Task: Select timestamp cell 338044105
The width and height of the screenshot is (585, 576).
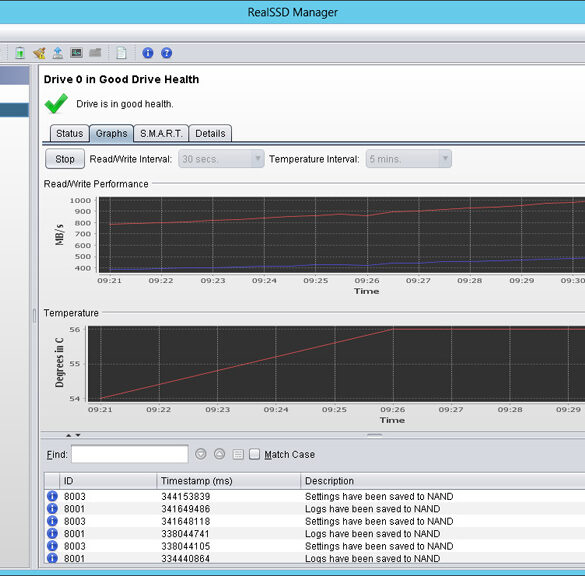Action: 186,546
